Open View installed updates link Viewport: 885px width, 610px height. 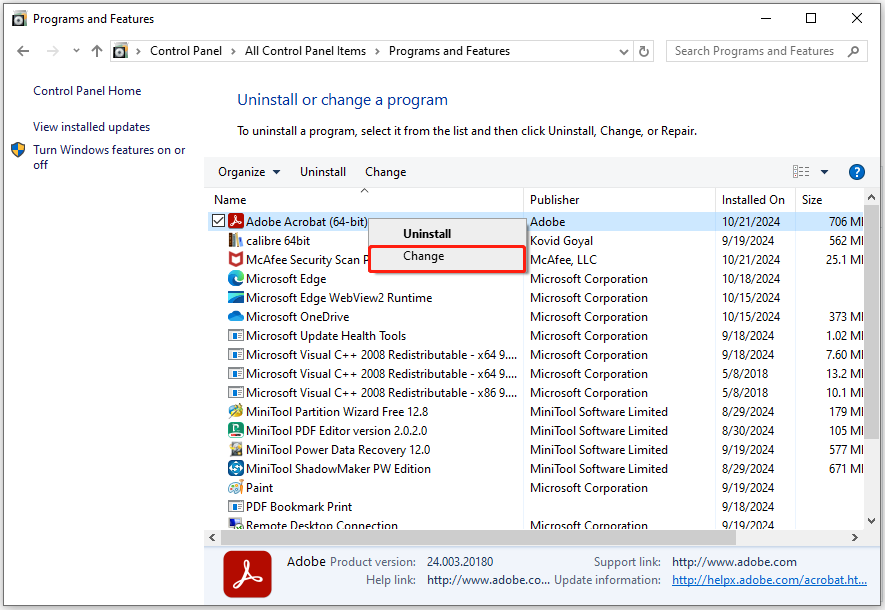91,127
